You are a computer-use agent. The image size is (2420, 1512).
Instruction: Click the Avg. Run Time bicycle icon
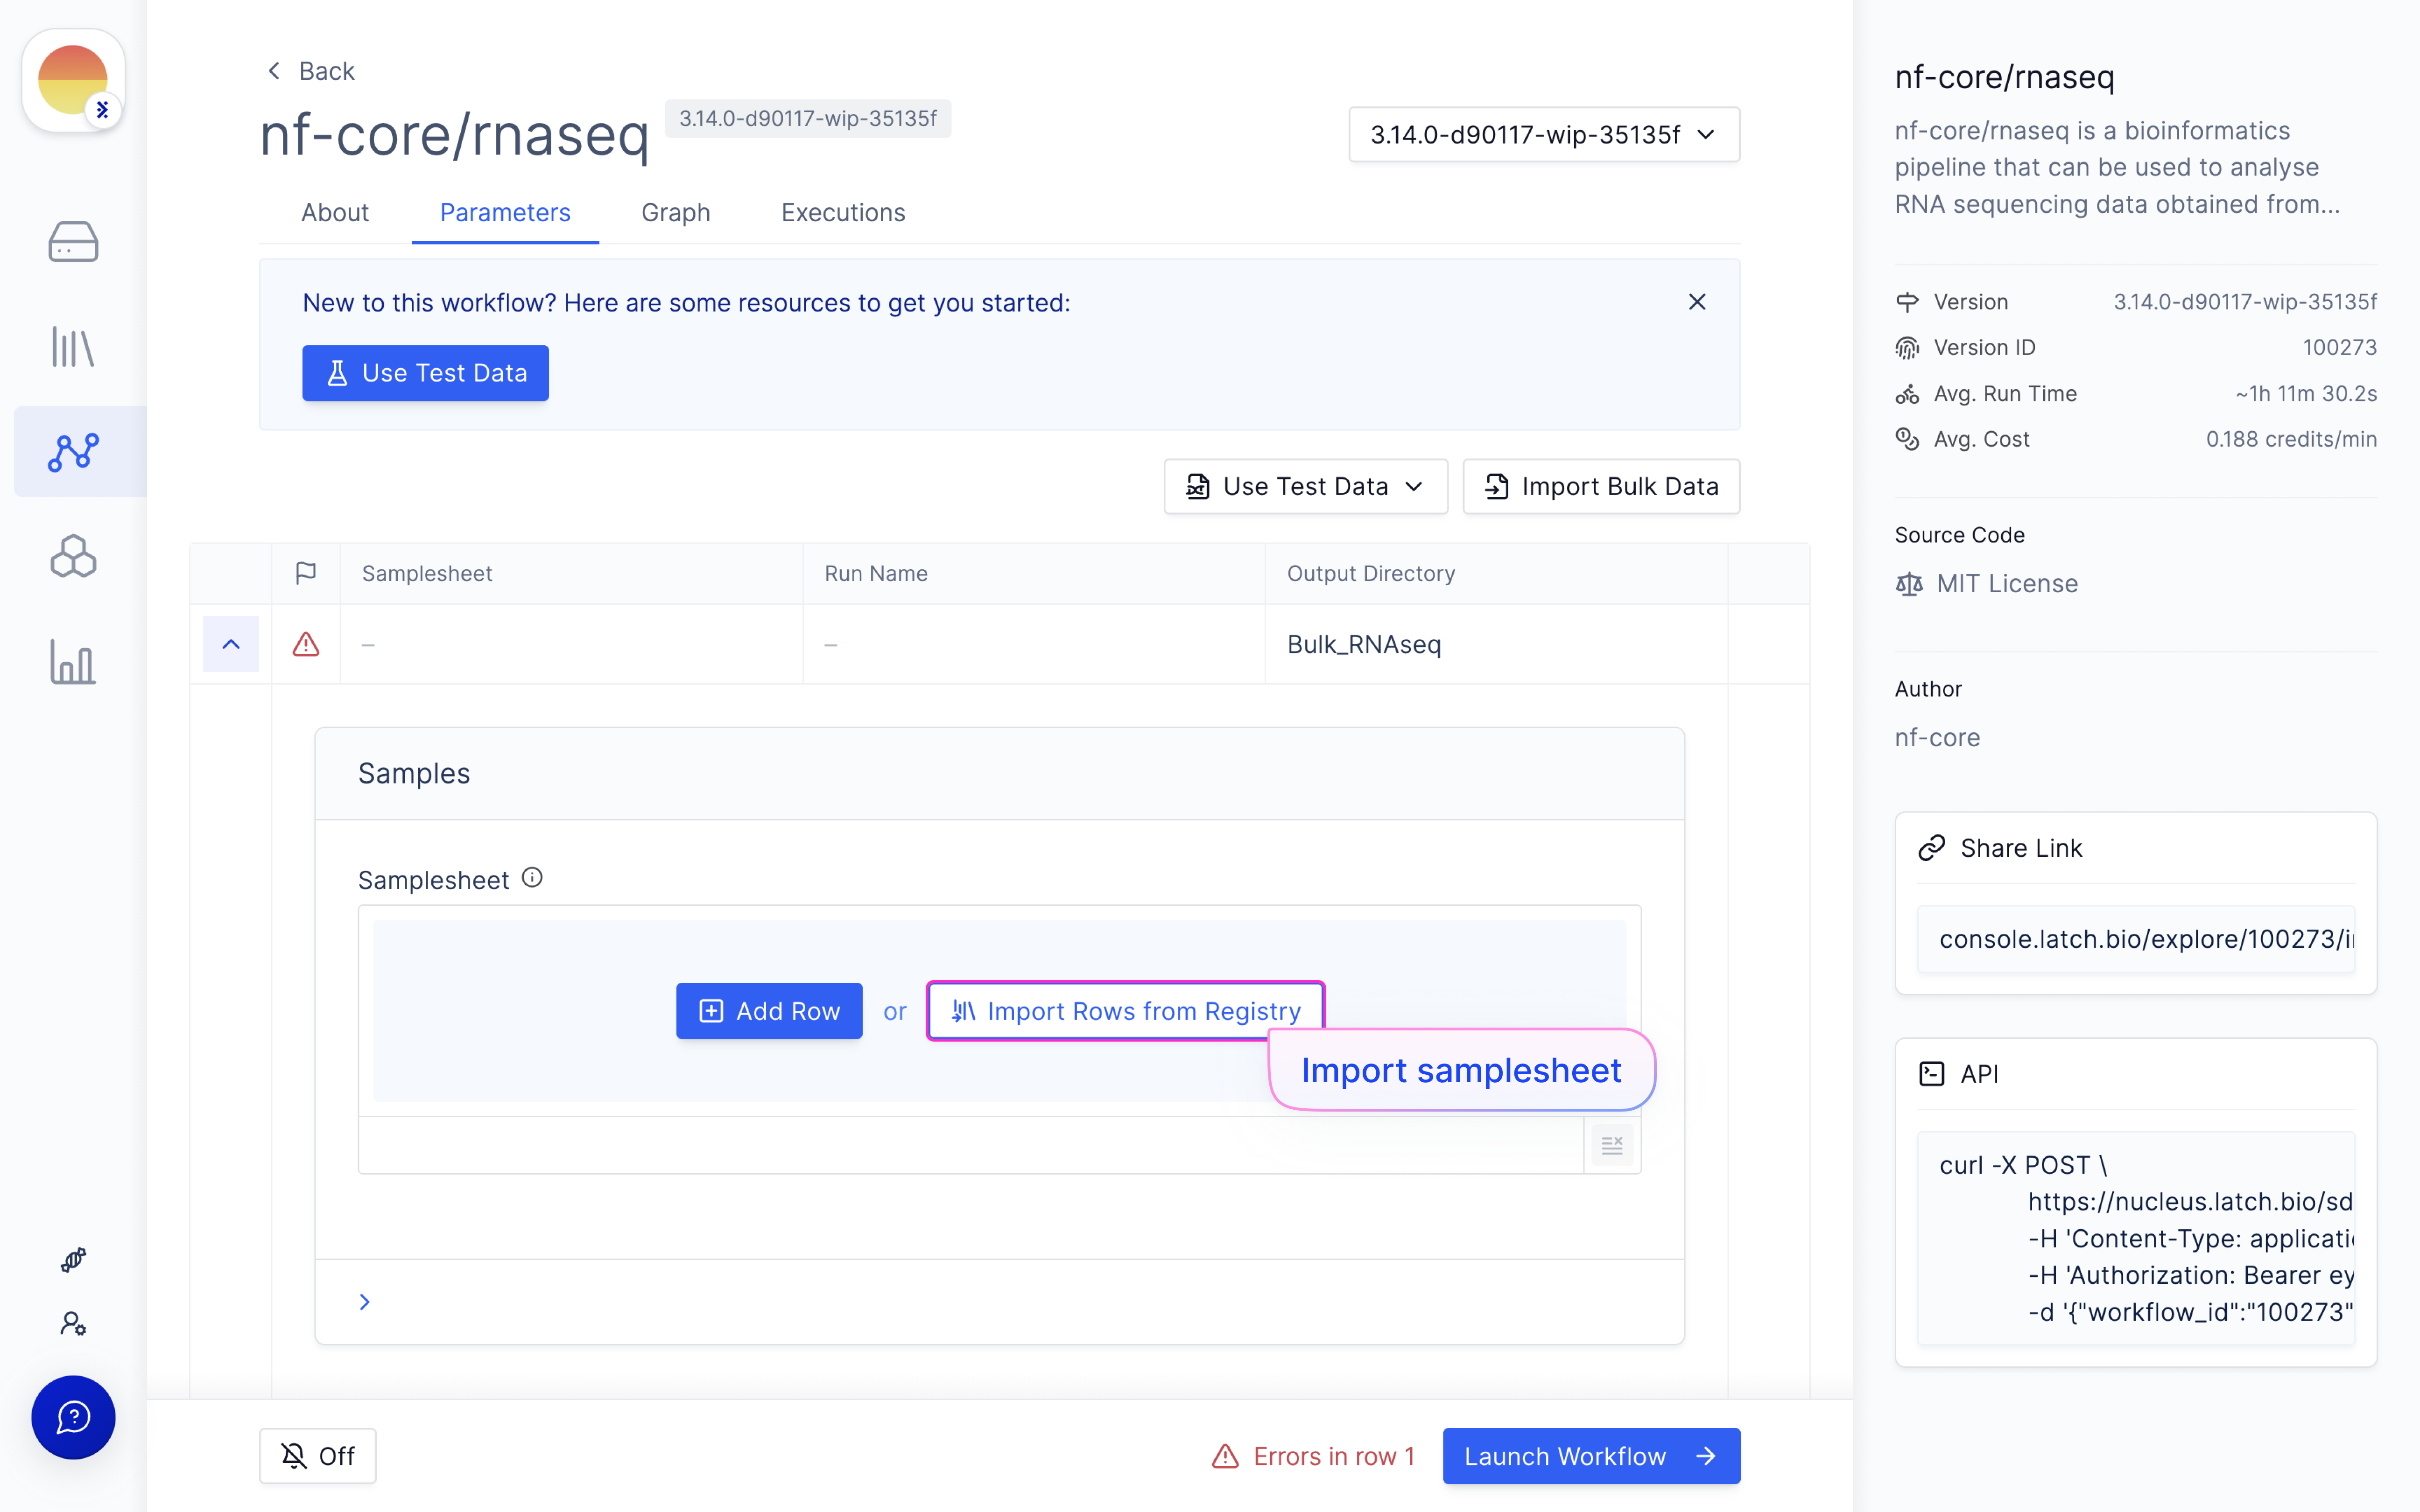(x=1907, y=394)
